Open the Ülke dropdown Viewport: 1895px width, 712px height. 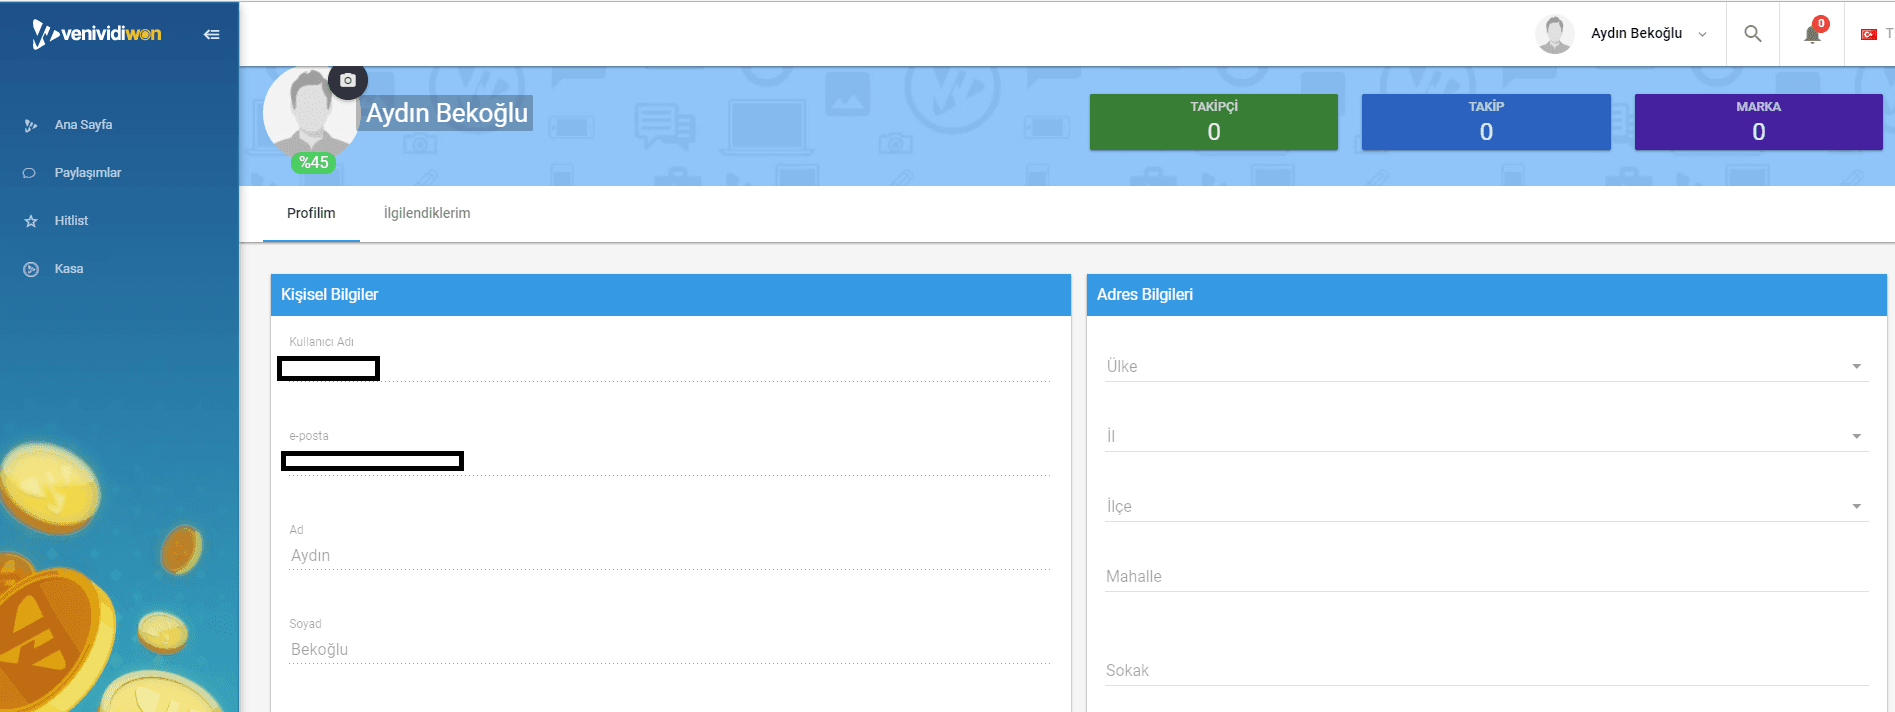[x=1486, y=366]
